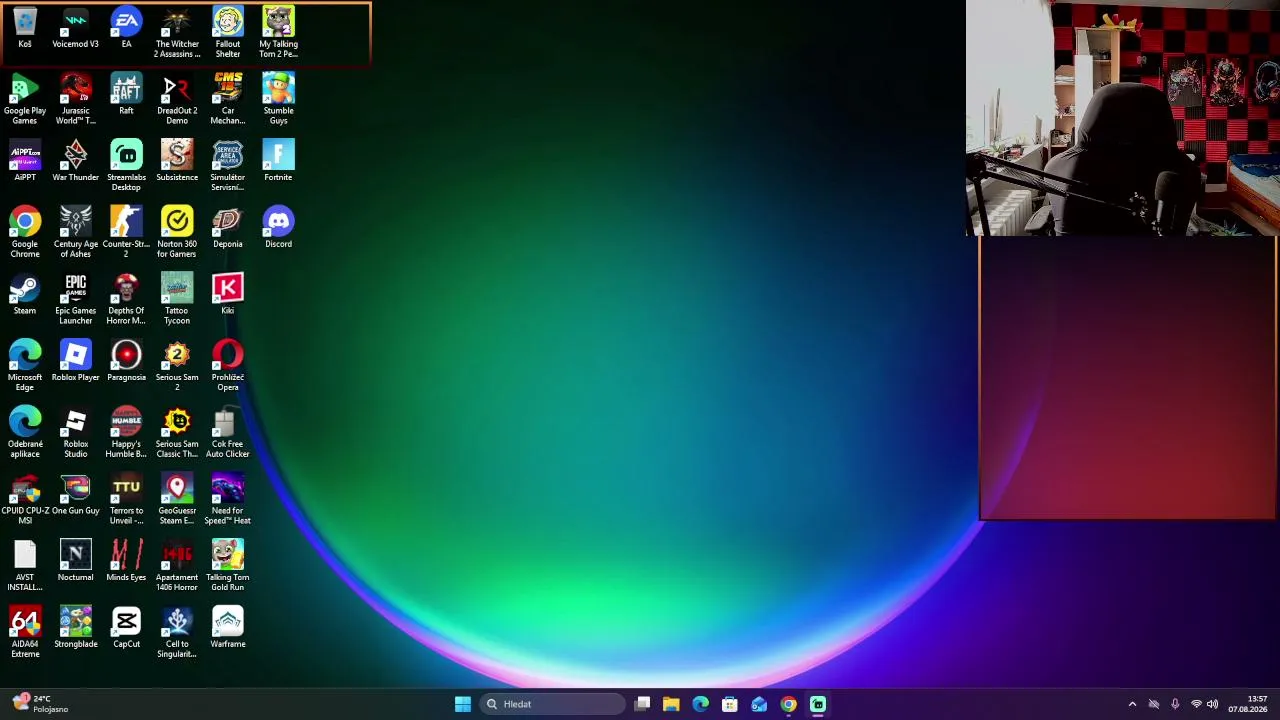Viewport: 1280px width, 720px height.
Task: Select the Counter-Strike 2 shortcut
Action: [126, 233]
